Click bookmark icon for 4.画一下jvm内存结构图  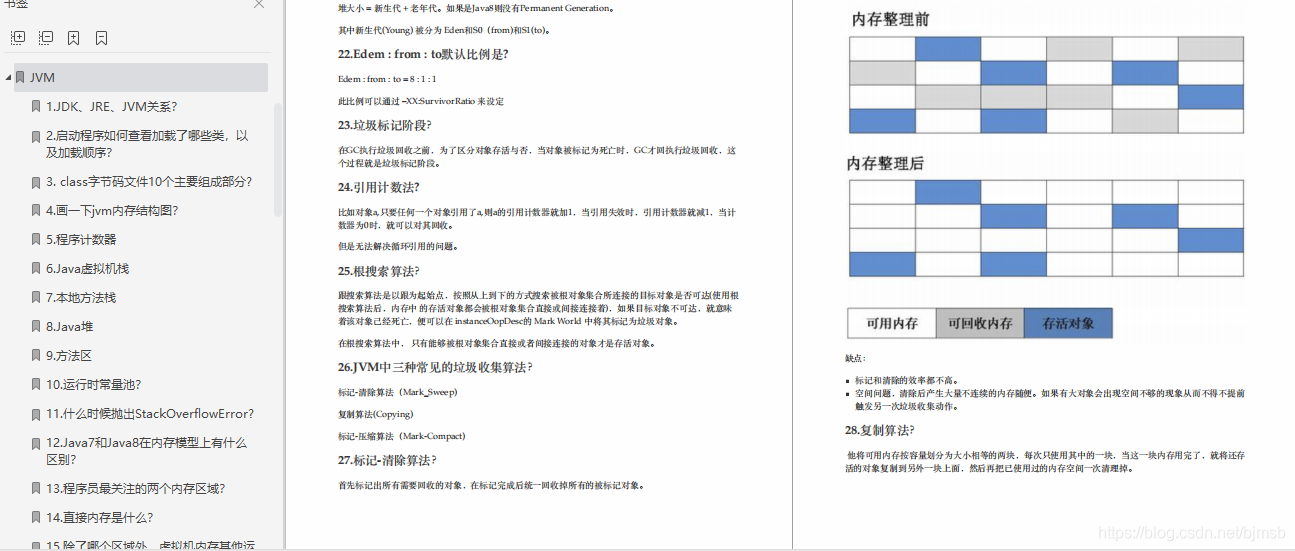[36, 211]
